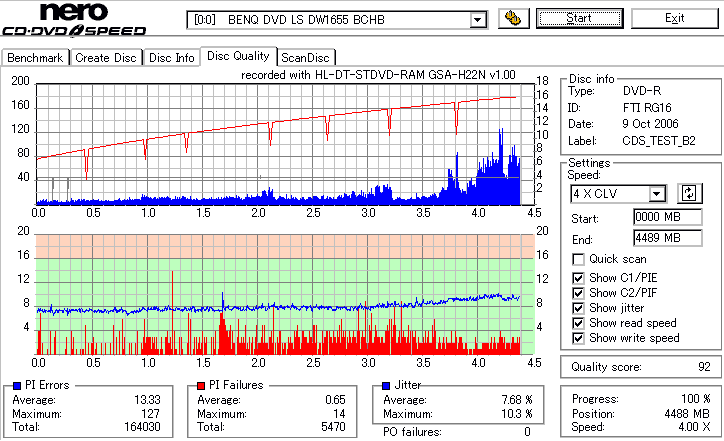The height and width of the screenshot is (441, 724).
Task: Click the Progress value 100 %
Action: [x=696, y=399]
